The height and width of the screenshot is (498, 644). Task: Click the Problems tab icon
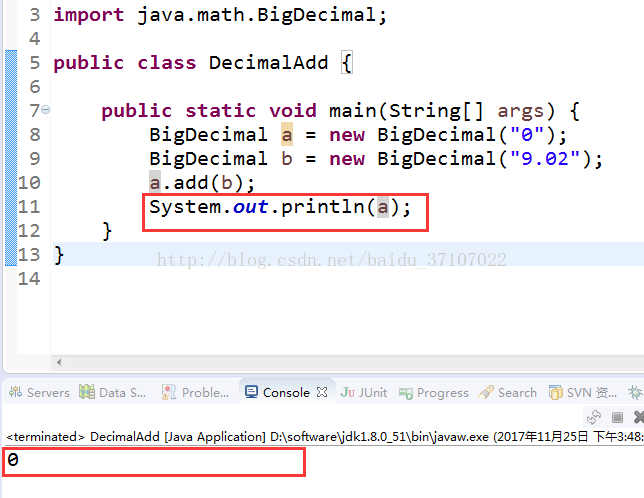(x=169, y=392)
